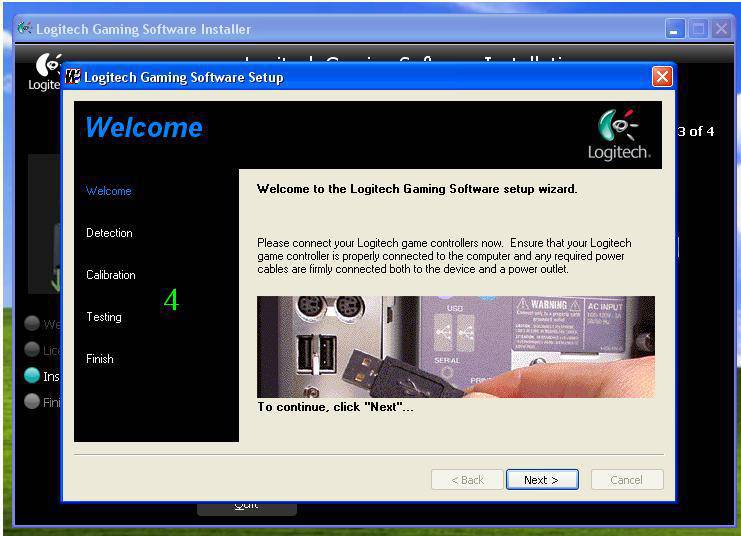Close the Logitech Gaming Software Setup dialog
This screenshot has height=536, width=741.
coord(662,76)
